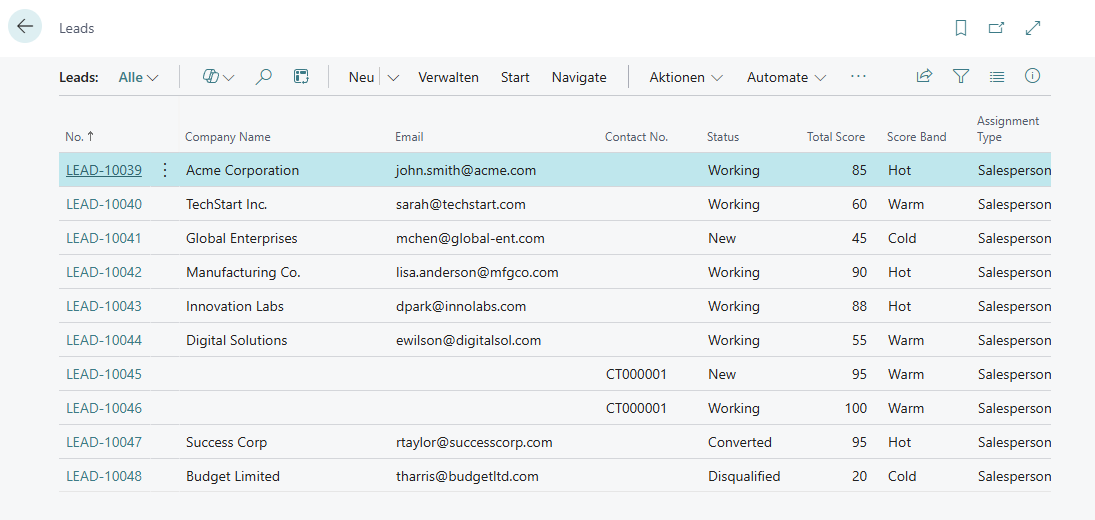Bookmark the Leads page

[960, 28]
